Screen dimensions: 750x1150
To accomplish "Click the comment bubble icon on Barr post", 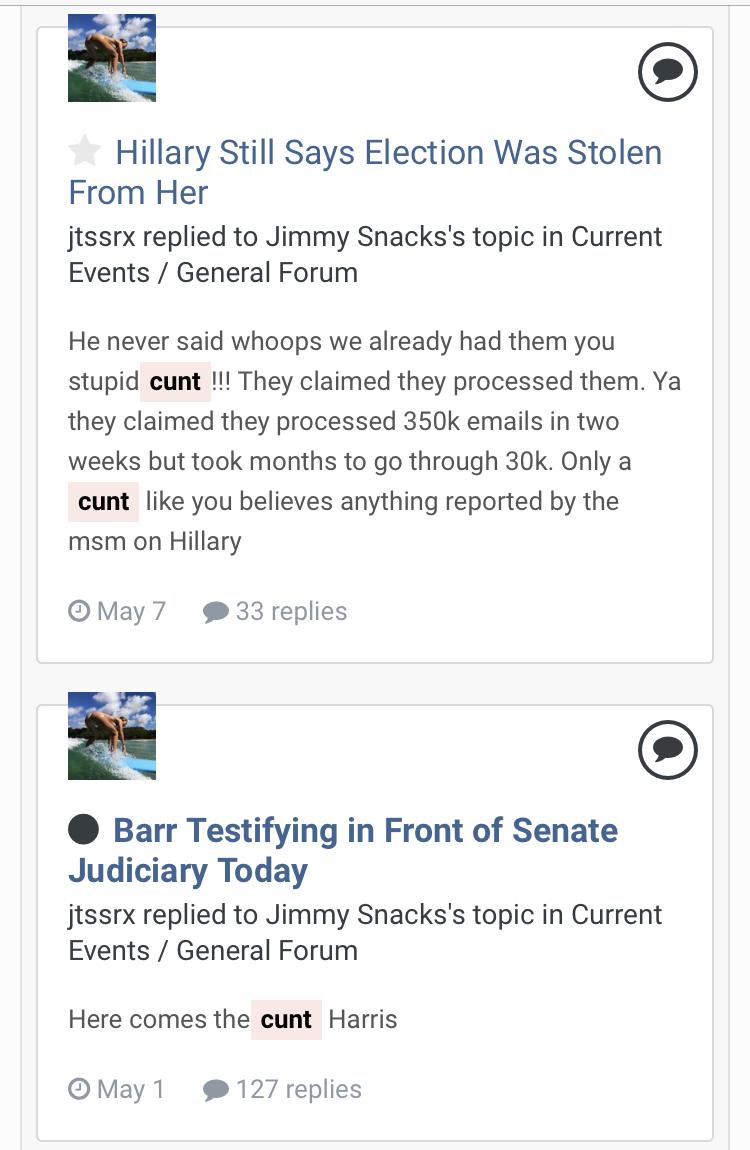I will point(667,750).
